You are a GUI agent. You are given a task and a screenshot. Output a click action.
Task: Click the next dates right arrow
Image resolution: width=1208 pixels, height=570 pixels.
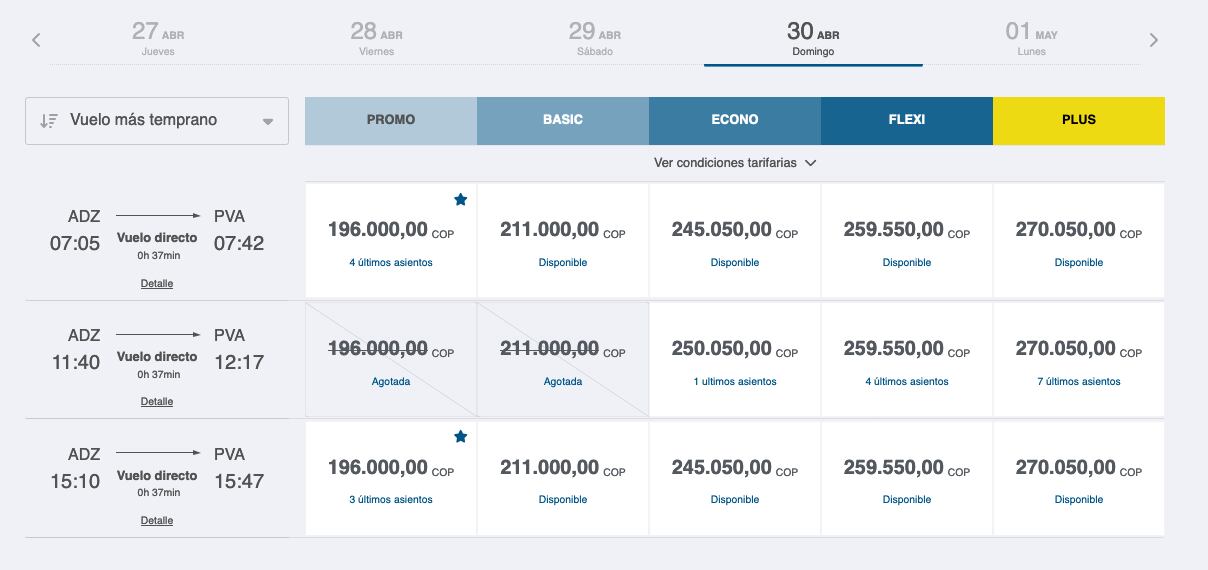pyautogui.click(x=1154, y=40)
